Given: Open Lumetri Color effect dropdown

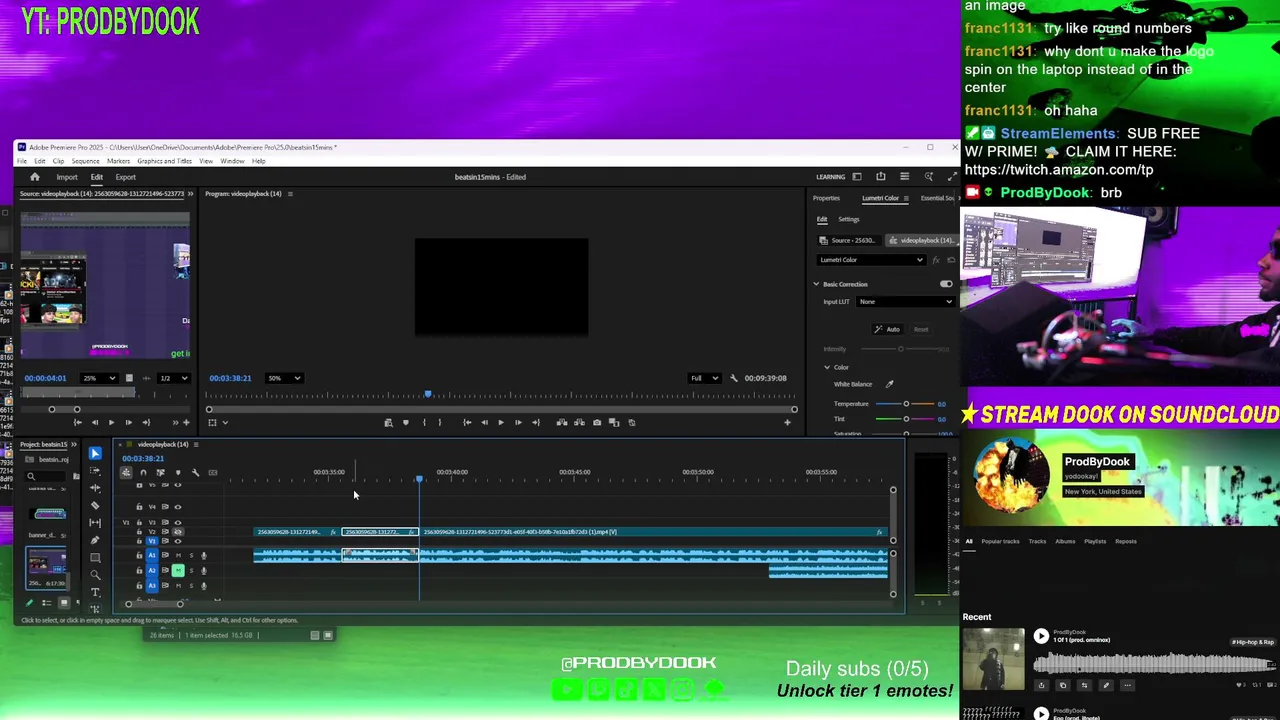Looking at the screenshot, I should pos(871,260).
